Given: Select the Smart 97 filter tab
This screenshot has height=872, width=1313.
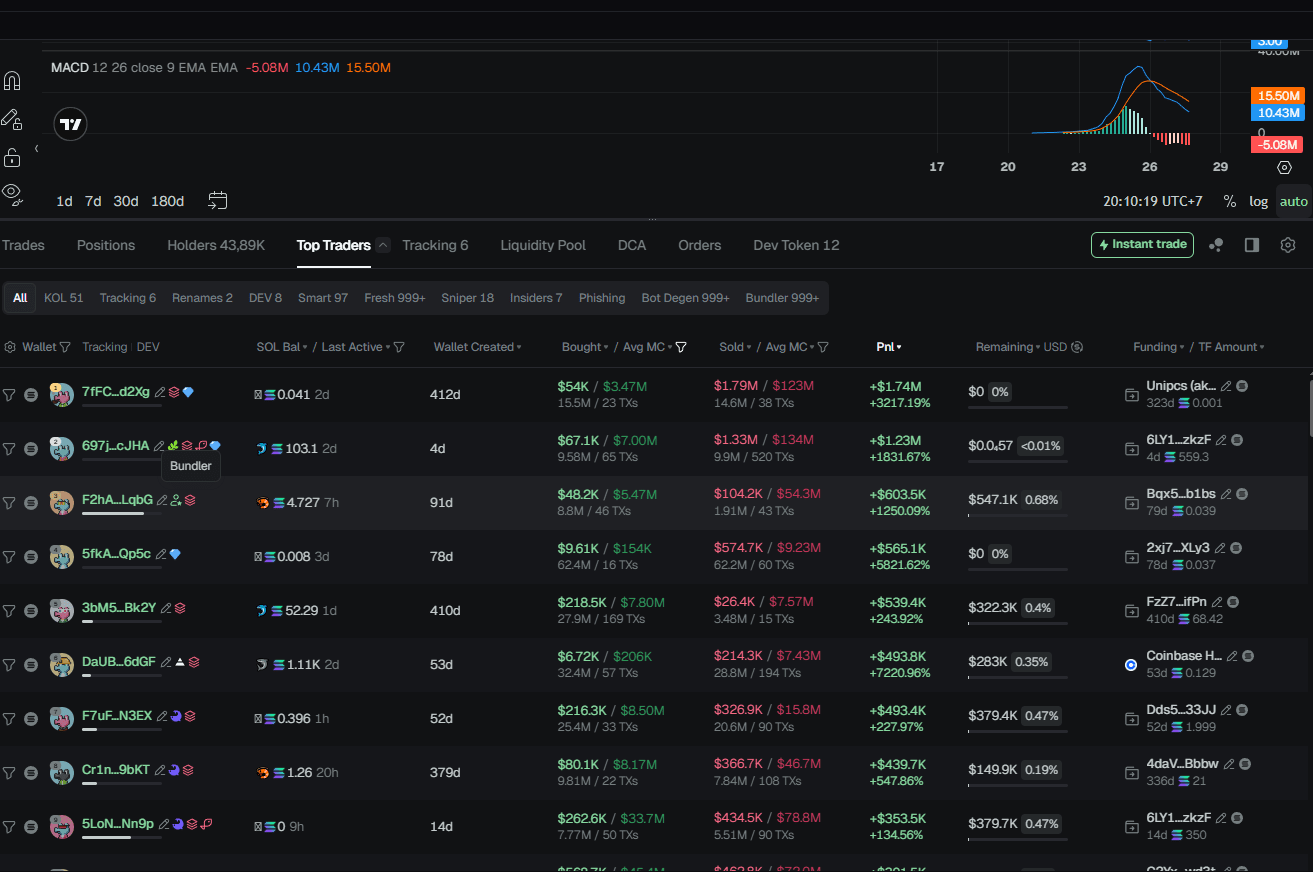Looking at the screenshot, I should 322,298.
